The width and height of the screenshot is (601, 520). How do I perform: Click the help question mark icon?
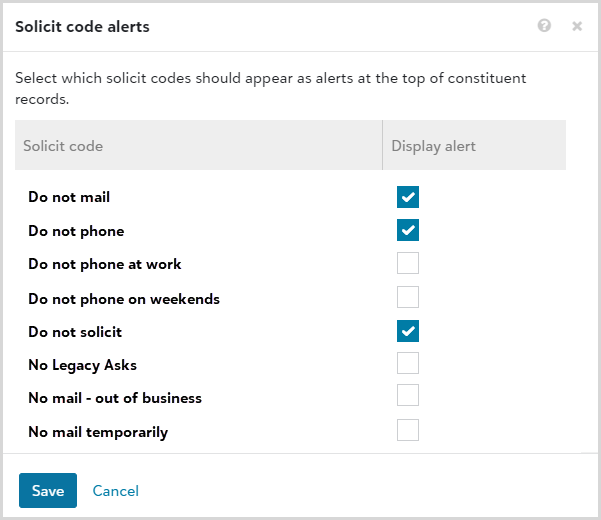(544, 26)
